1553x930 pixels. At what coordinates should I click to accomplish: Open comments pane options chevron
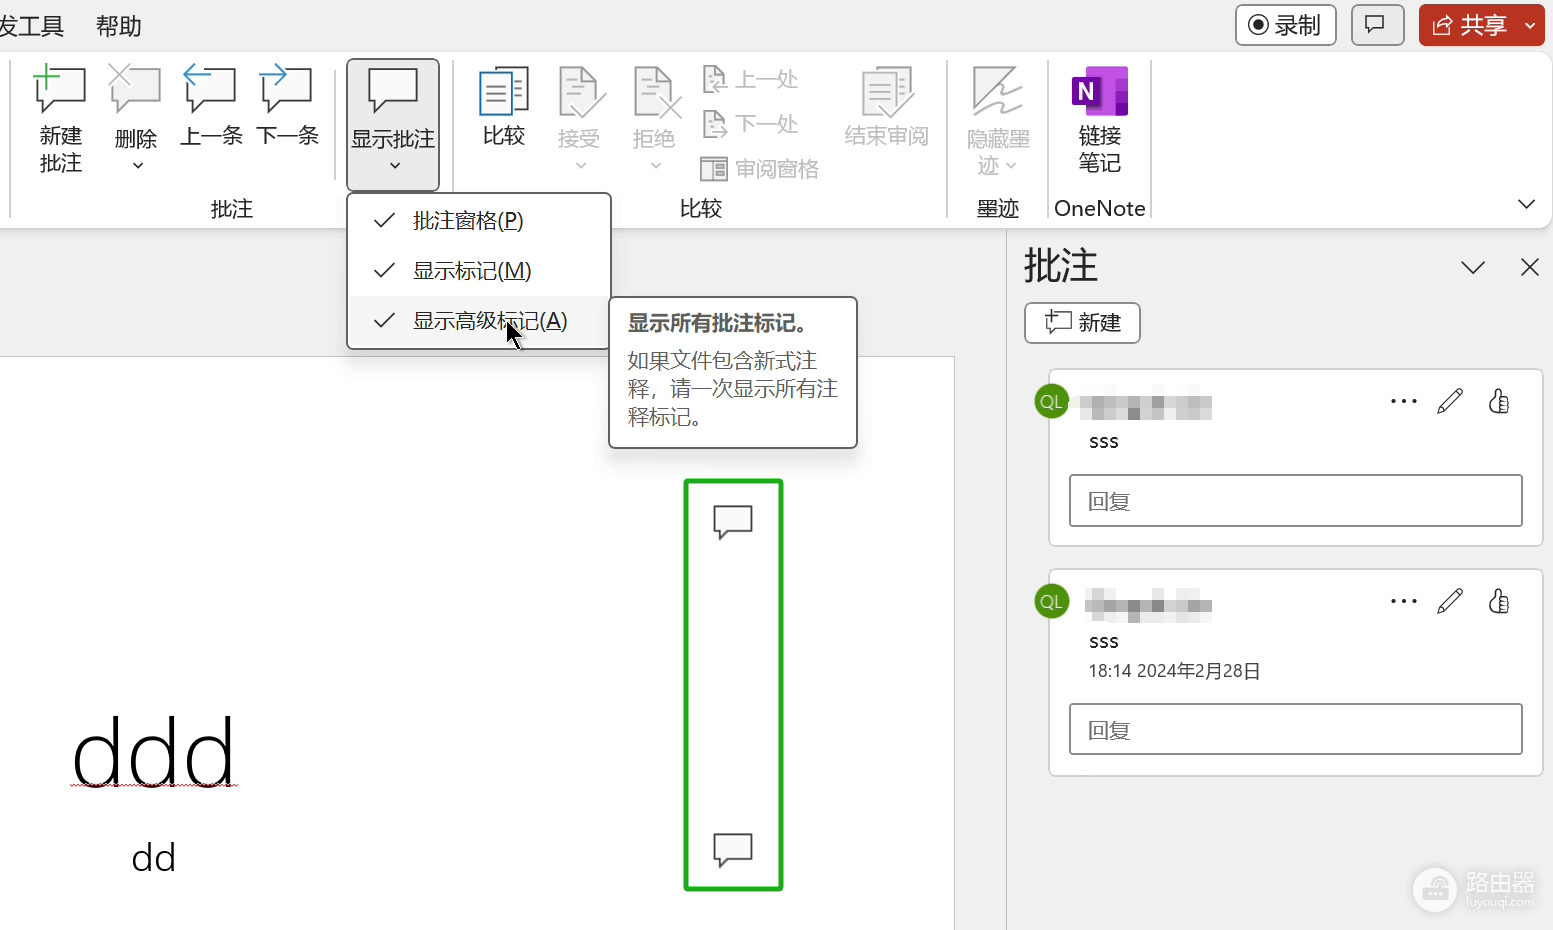click(1472, 267)
